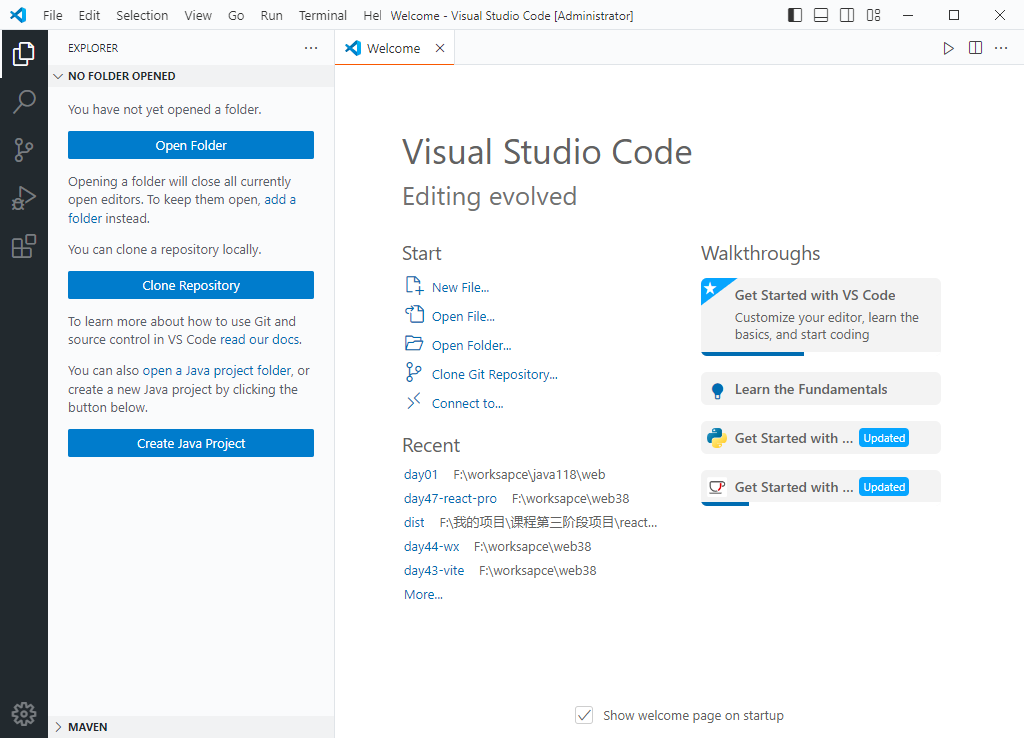The width and height of the screenshot is (1024, 738).
Task: Click the star icon on Get Started card
Action: 711,289
